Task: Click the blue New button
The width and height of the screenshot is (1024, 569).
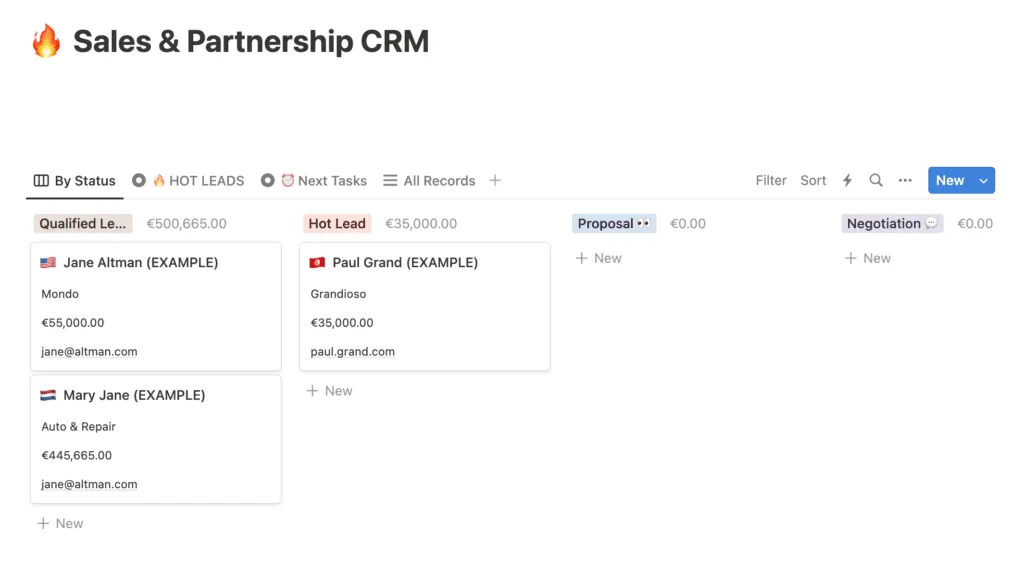Action: point(950,180)
